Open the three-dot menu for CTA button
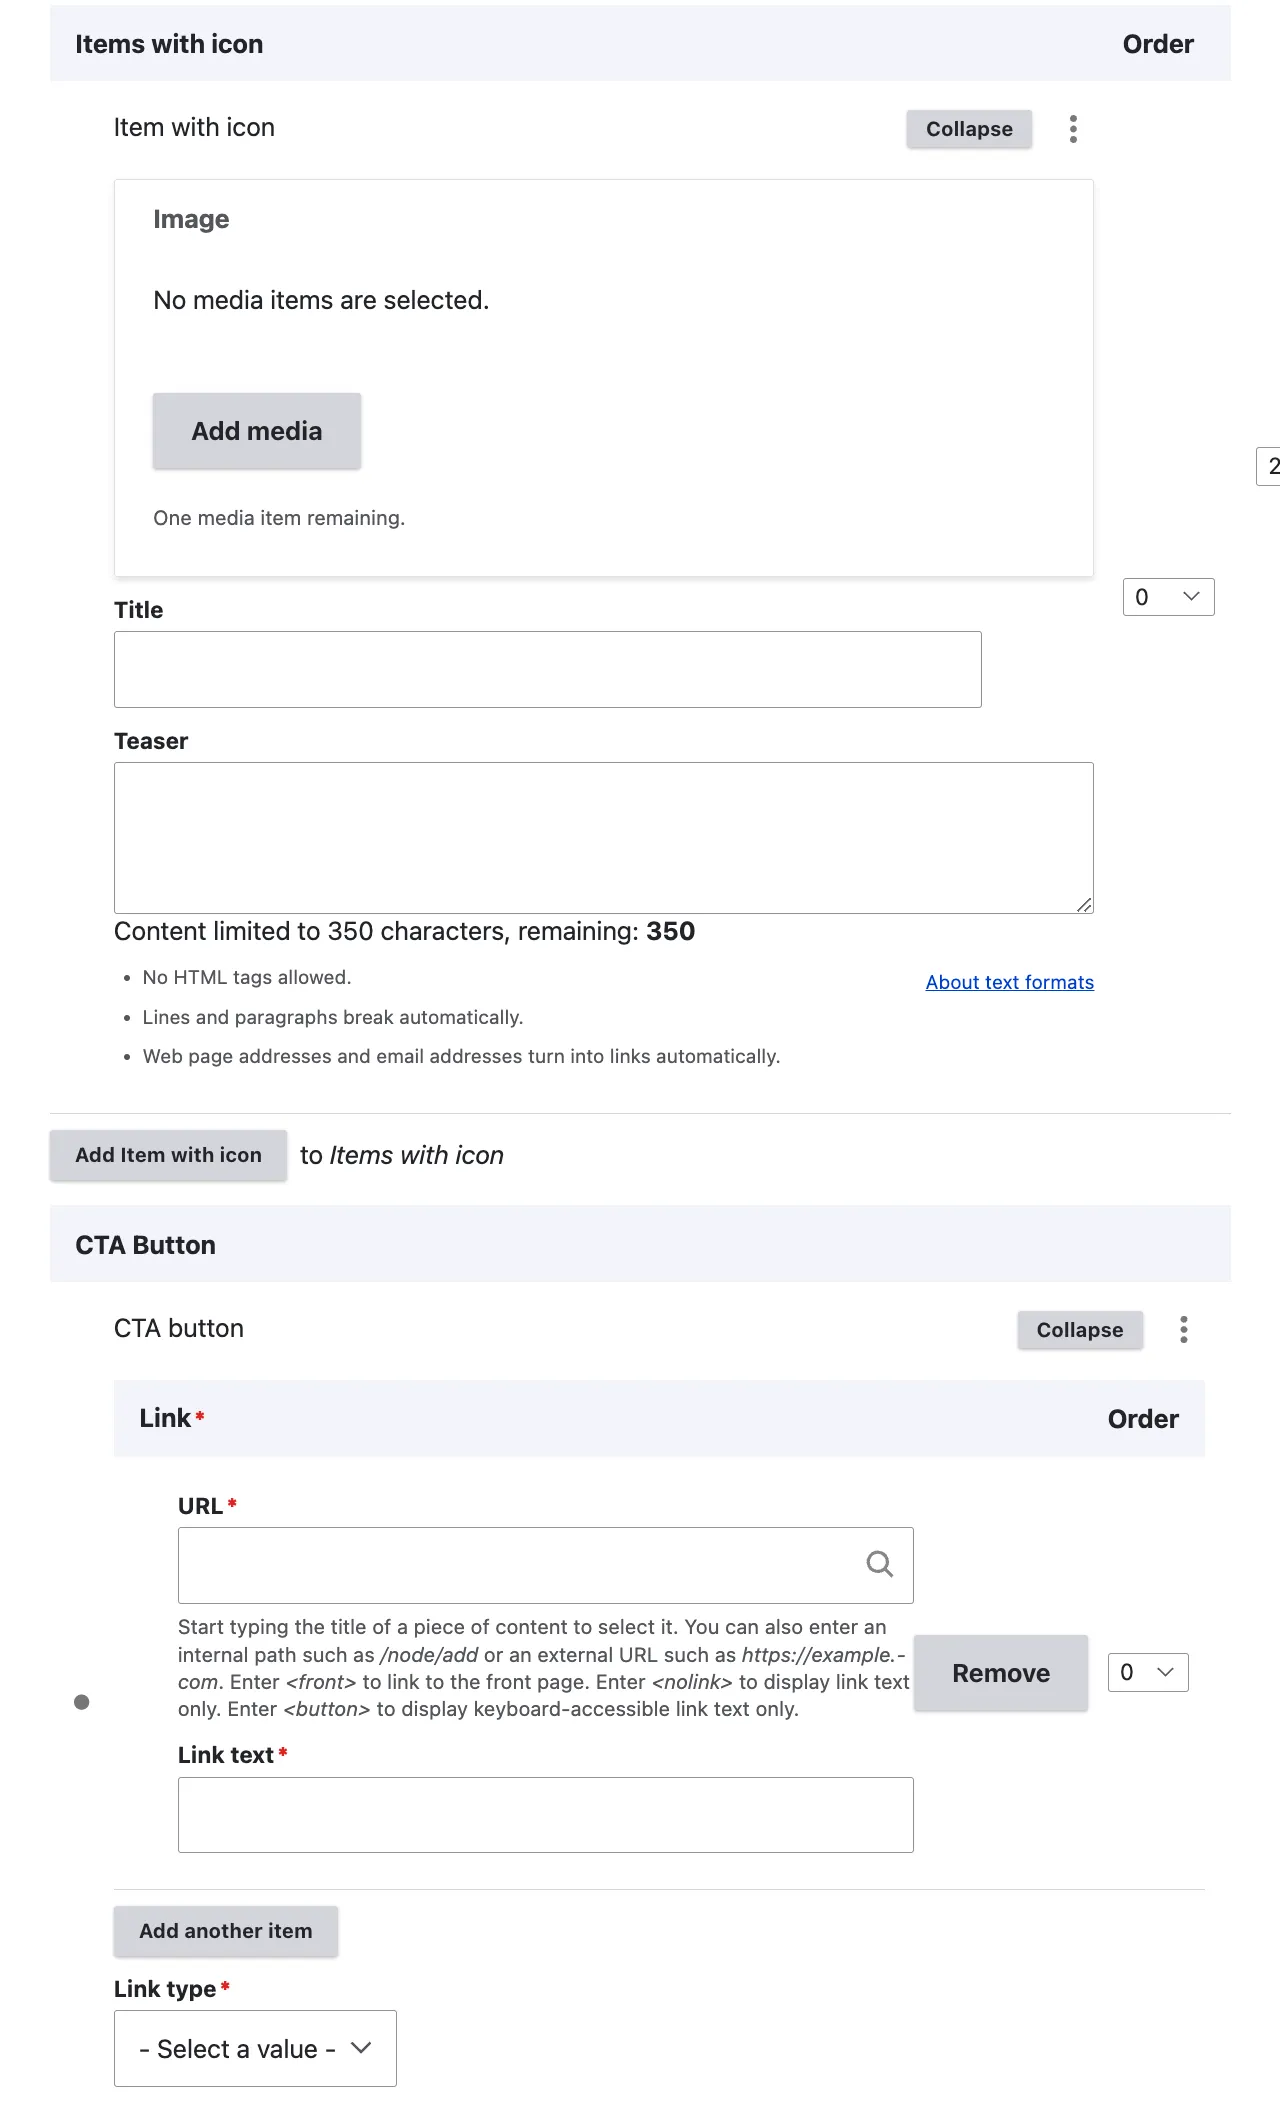This screenshot has width=1280, height=2120. tap(1184, 1330)
